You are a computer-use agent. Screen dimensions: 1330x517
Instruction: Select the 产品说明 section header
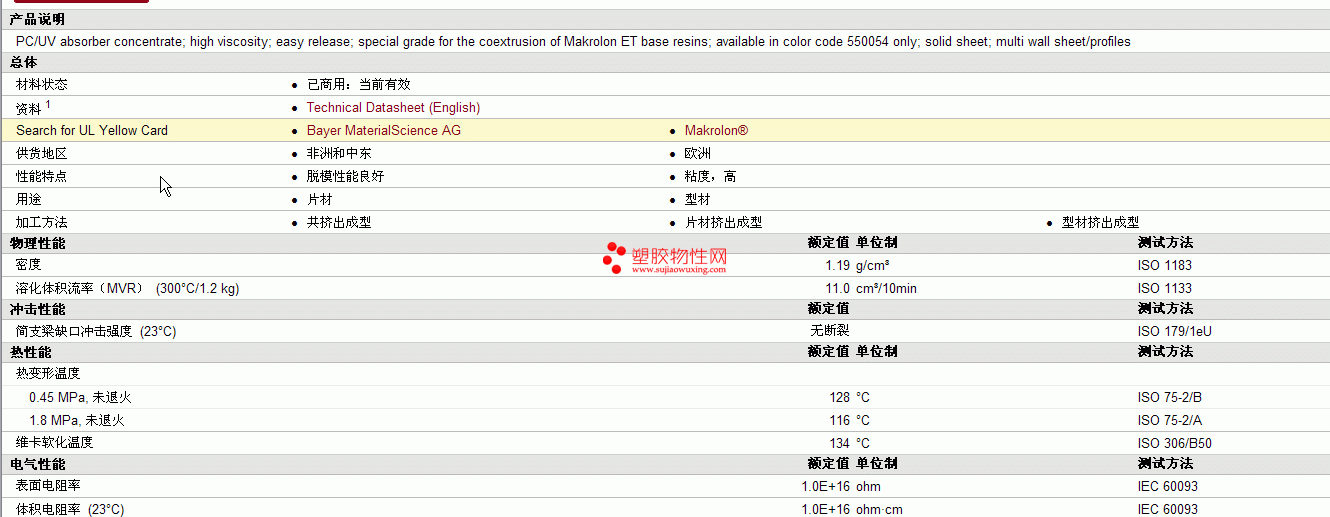coord(37,19)
